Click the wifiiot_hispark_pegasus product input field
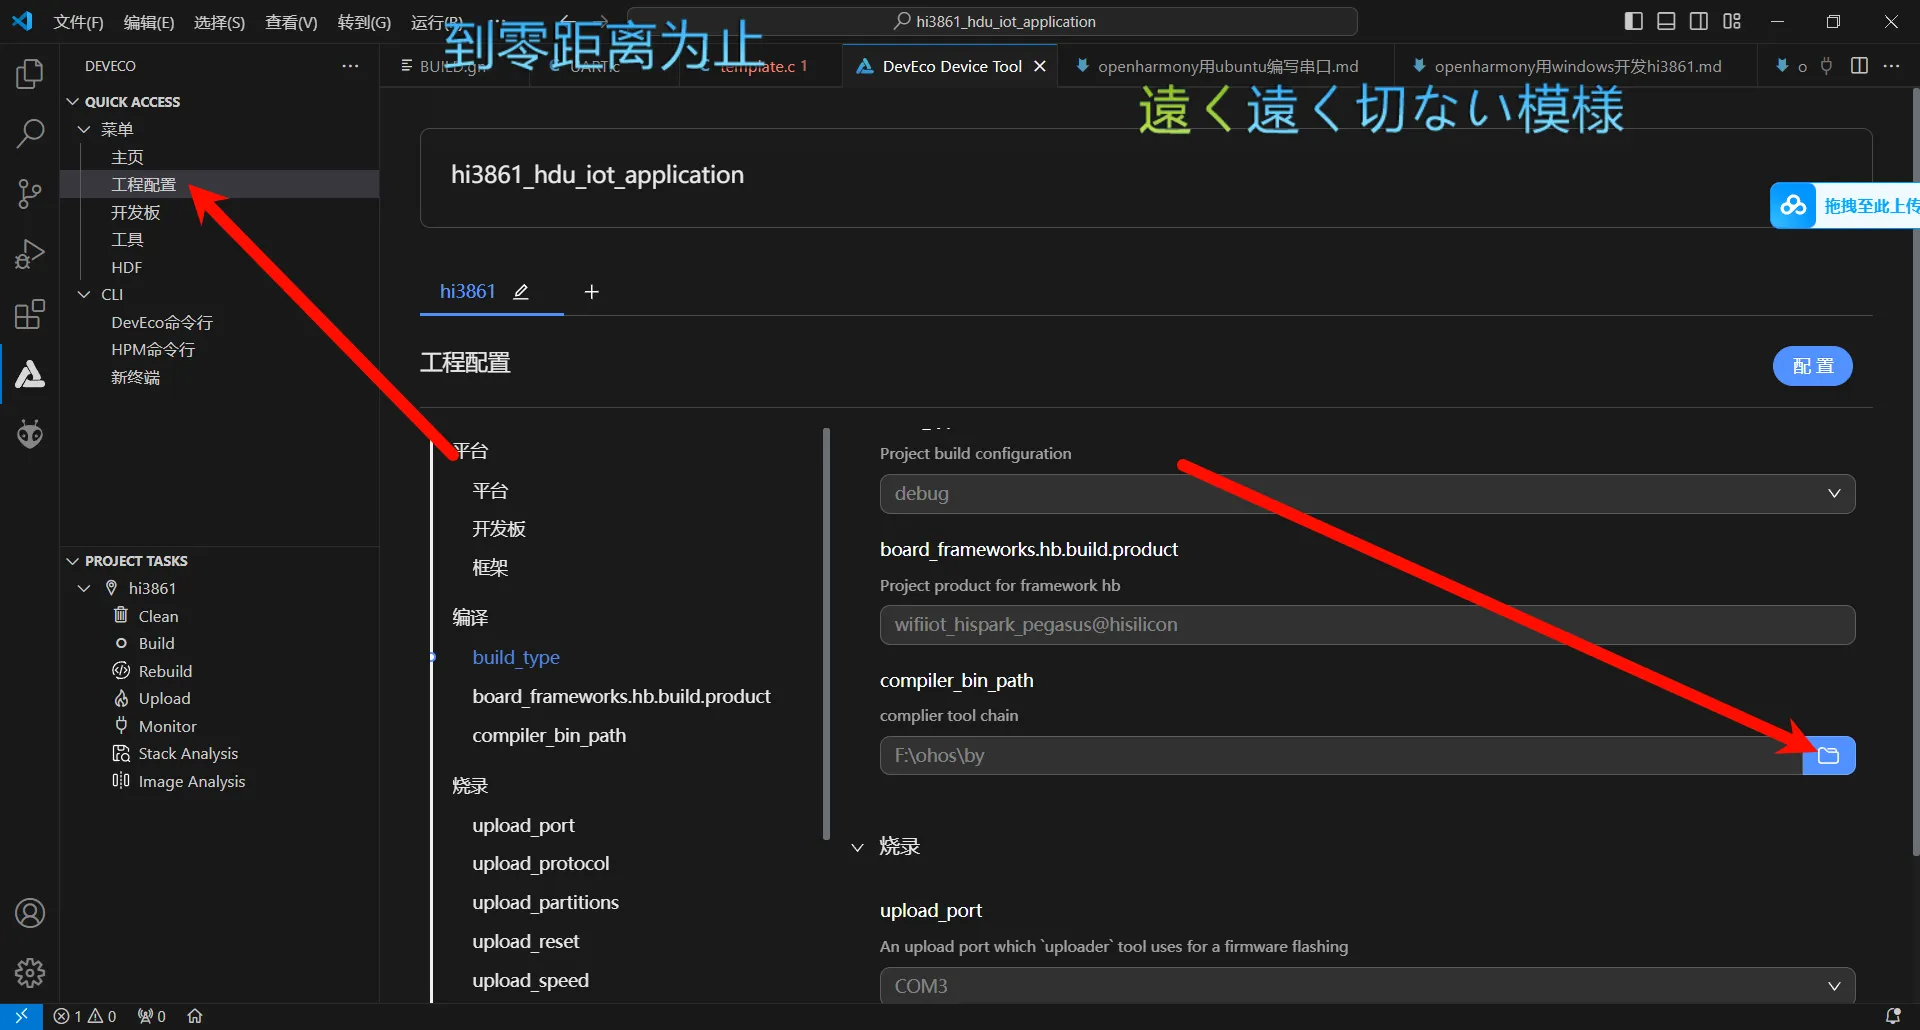This screenshot has width=1920, height=1030. coord(1366,625)
